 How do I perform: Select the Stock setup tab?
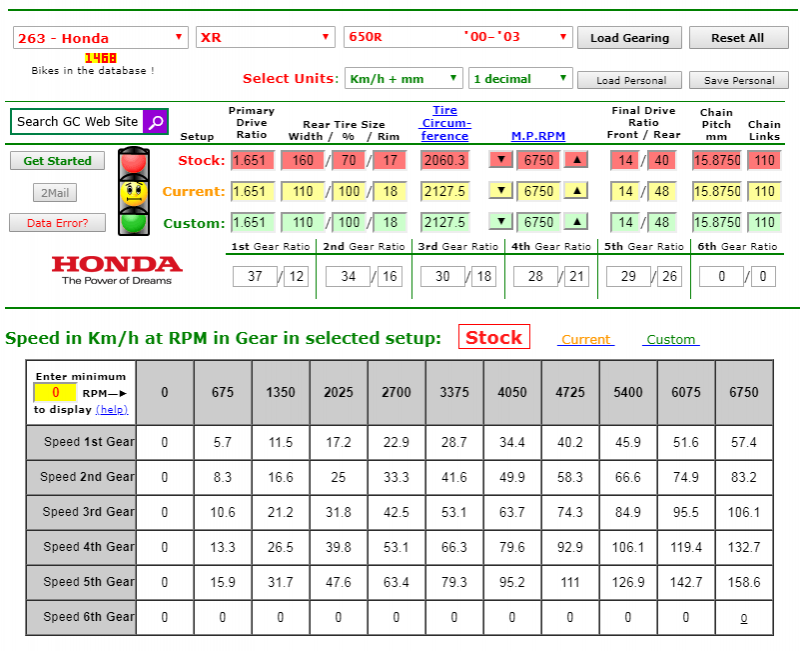tap(494, 338)
